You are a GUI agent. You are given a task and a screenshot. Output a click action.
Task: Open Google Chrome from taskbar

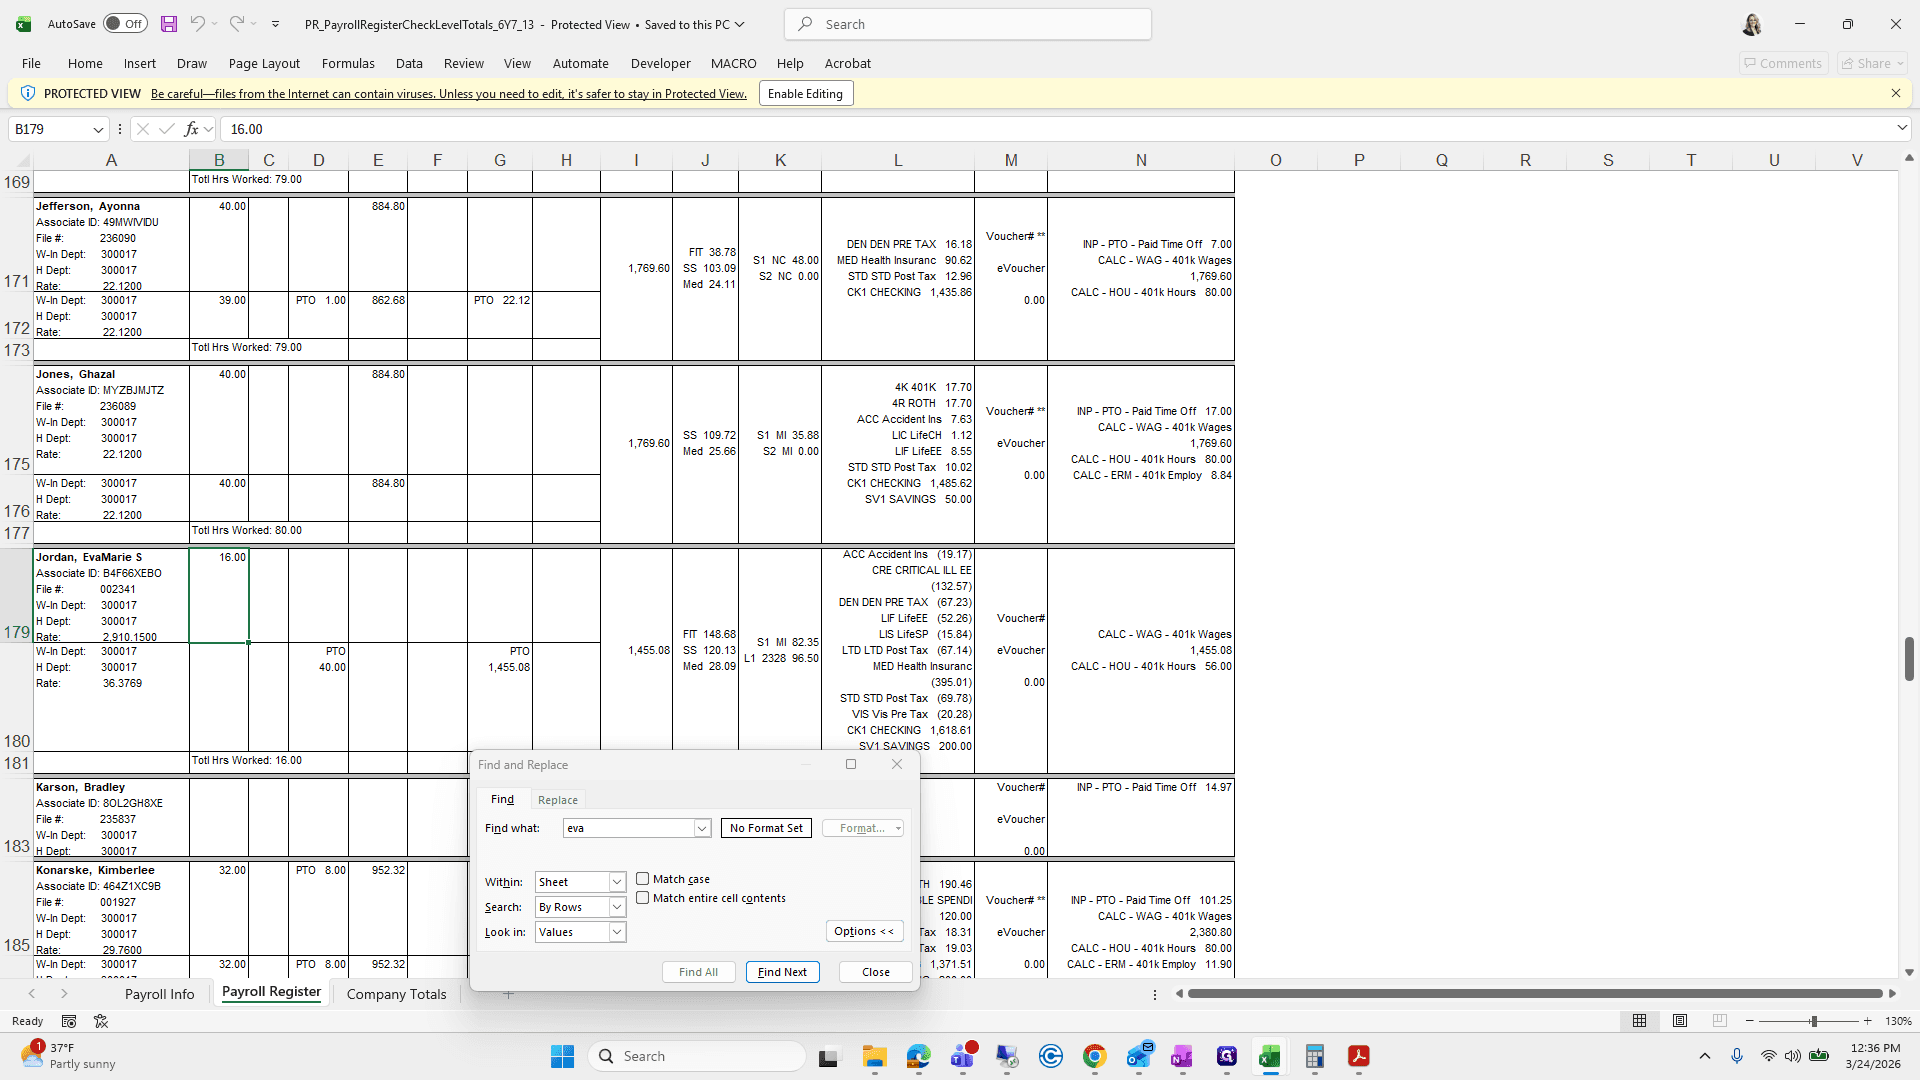(1094, 1056)
